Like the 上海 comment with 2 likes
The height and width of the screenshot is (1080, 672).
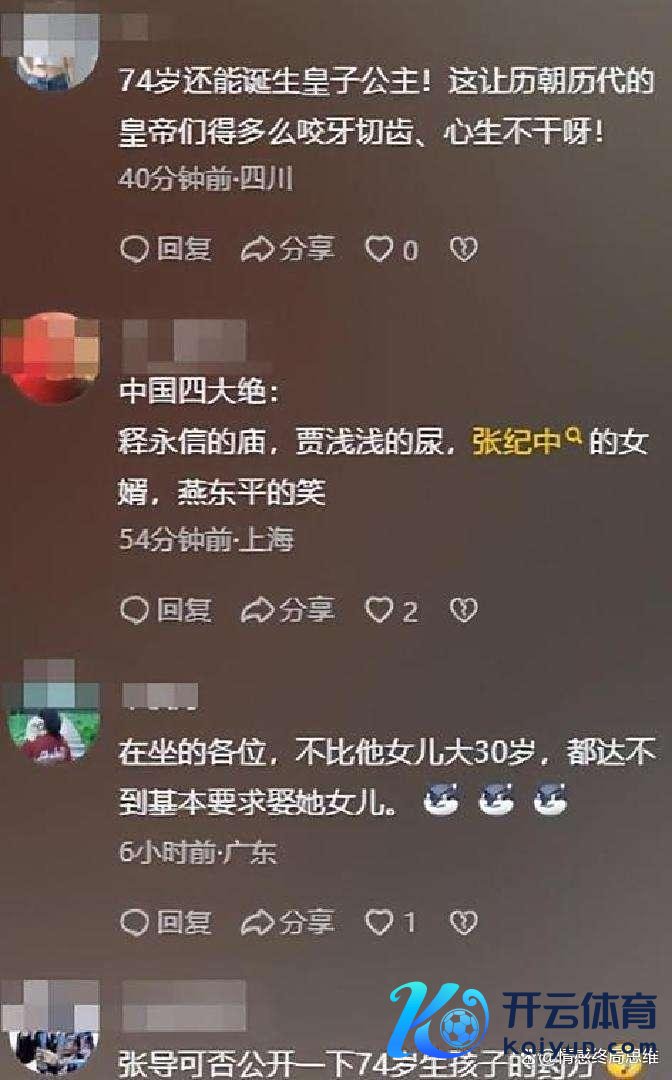pos(392,610)
